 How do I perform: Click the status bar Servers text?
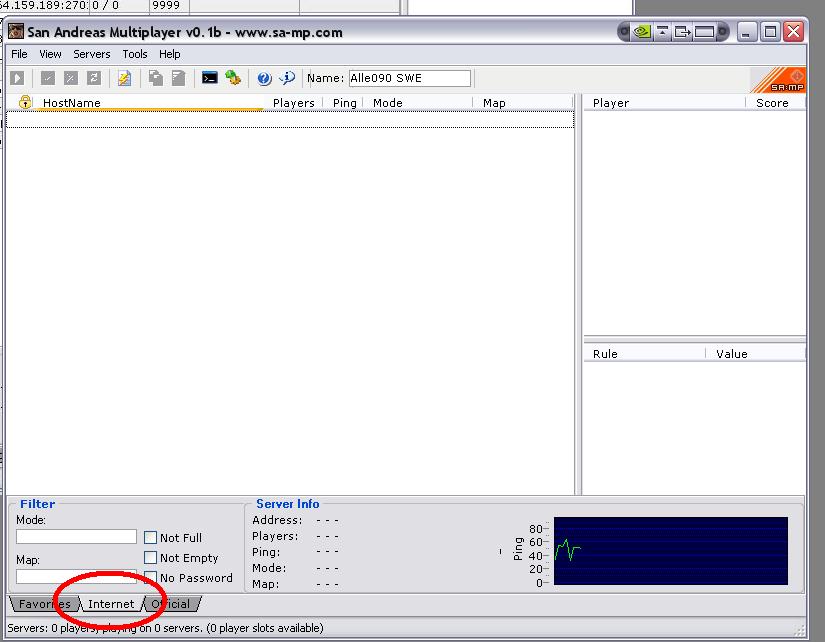[x=165, y=628]
